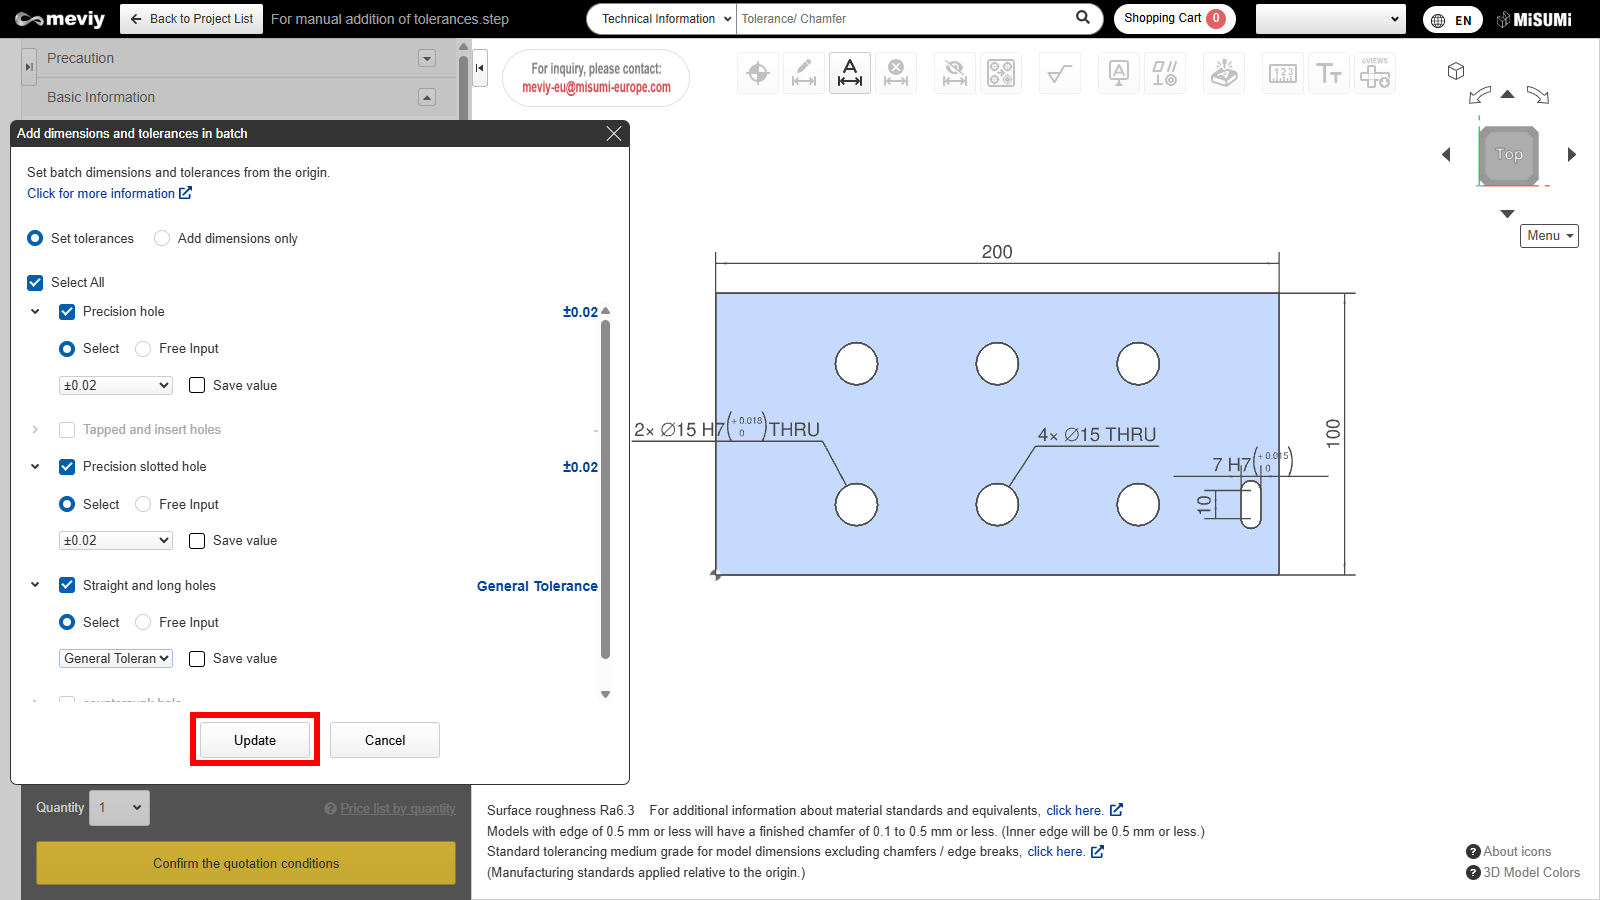Open the Precision hole ±0.02 dropdown
The image size is (1600, 900).
115,385
